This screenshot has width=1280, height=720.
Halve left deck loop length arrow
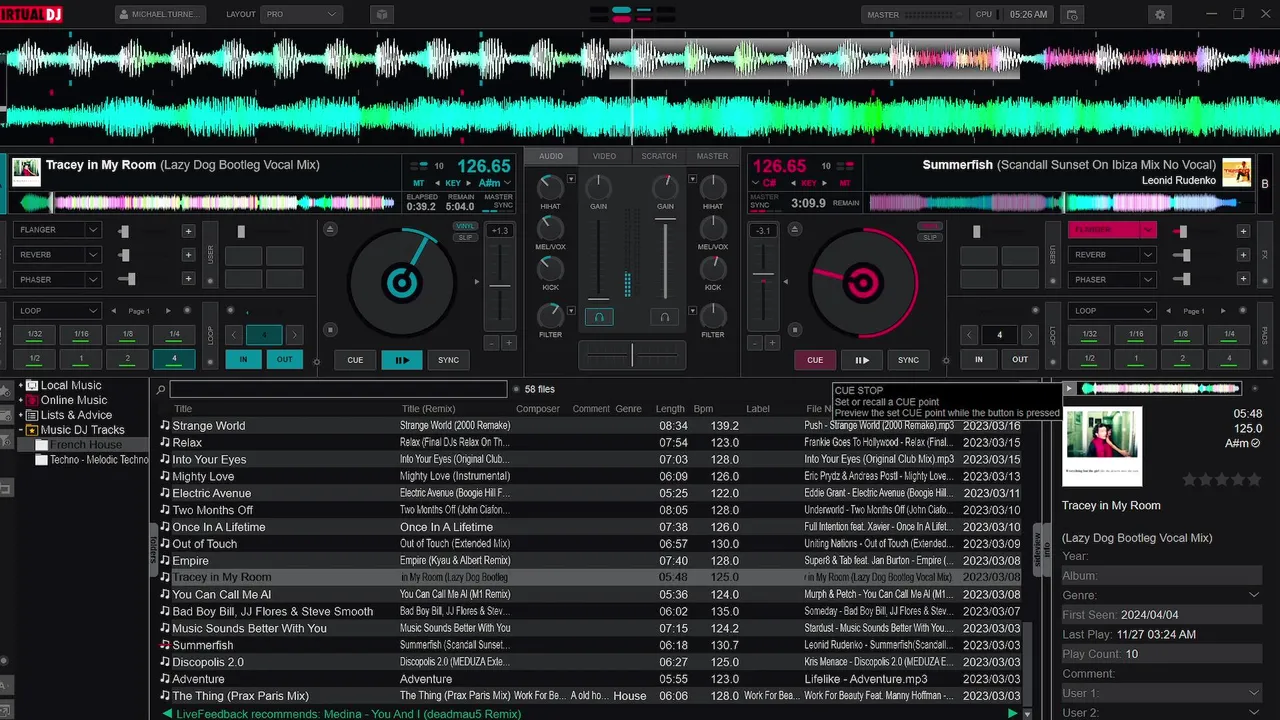(x=234, y=335)
